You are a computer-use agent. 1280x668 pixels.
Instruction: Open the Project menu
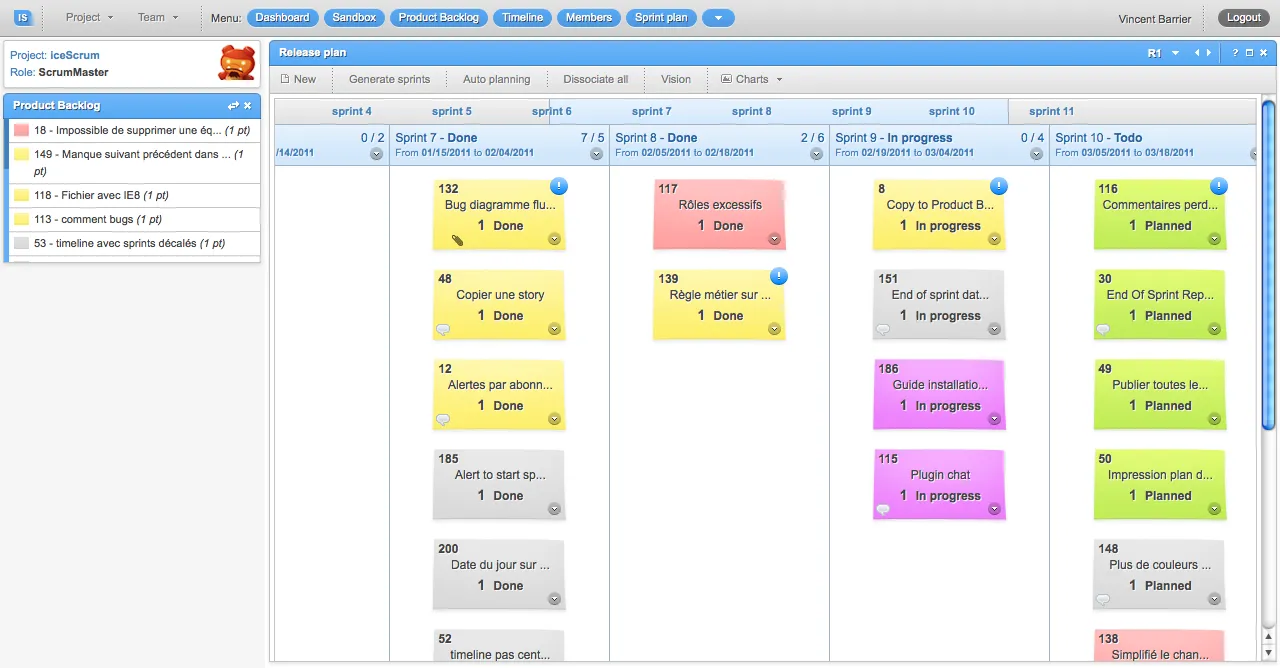pos(89,17)
